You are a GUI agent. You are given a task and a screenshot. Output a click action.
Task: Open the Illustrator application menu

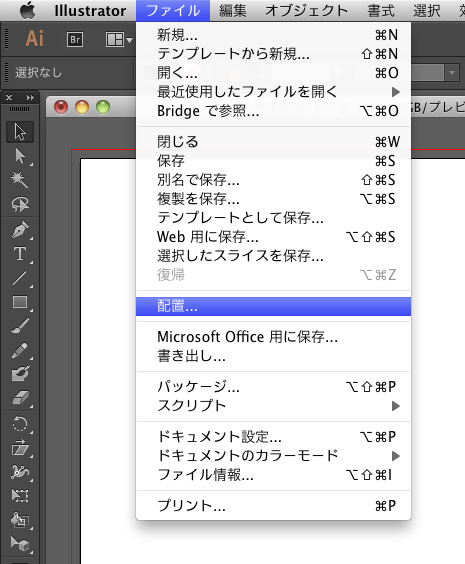90,11
